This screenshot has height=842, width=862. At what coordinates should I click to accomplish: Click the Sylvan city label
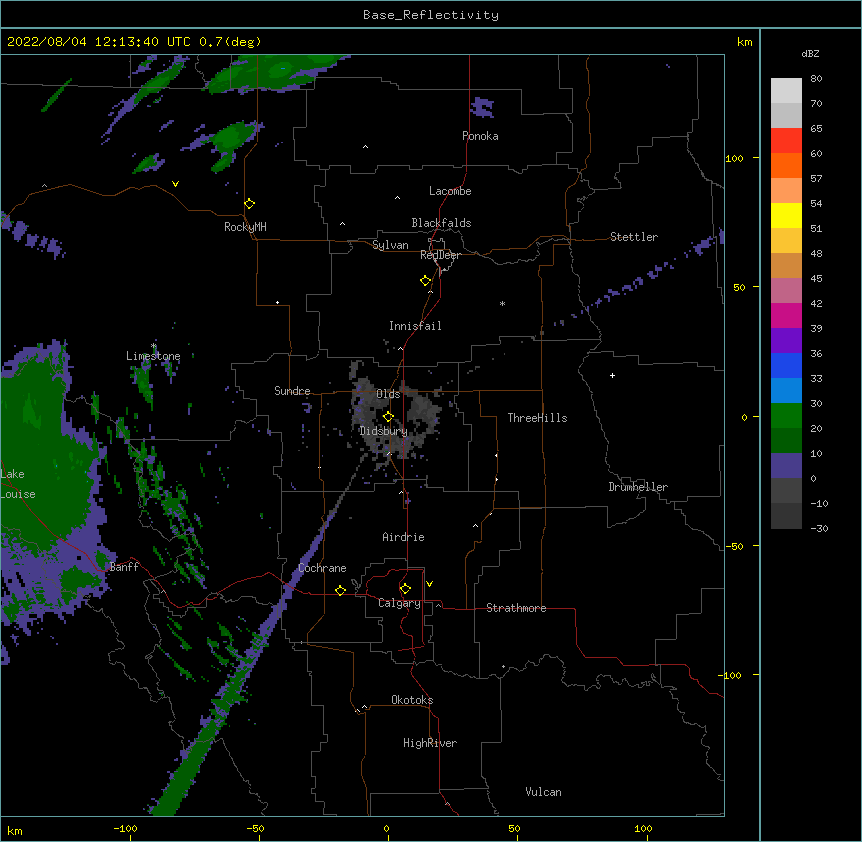(390, 245)
